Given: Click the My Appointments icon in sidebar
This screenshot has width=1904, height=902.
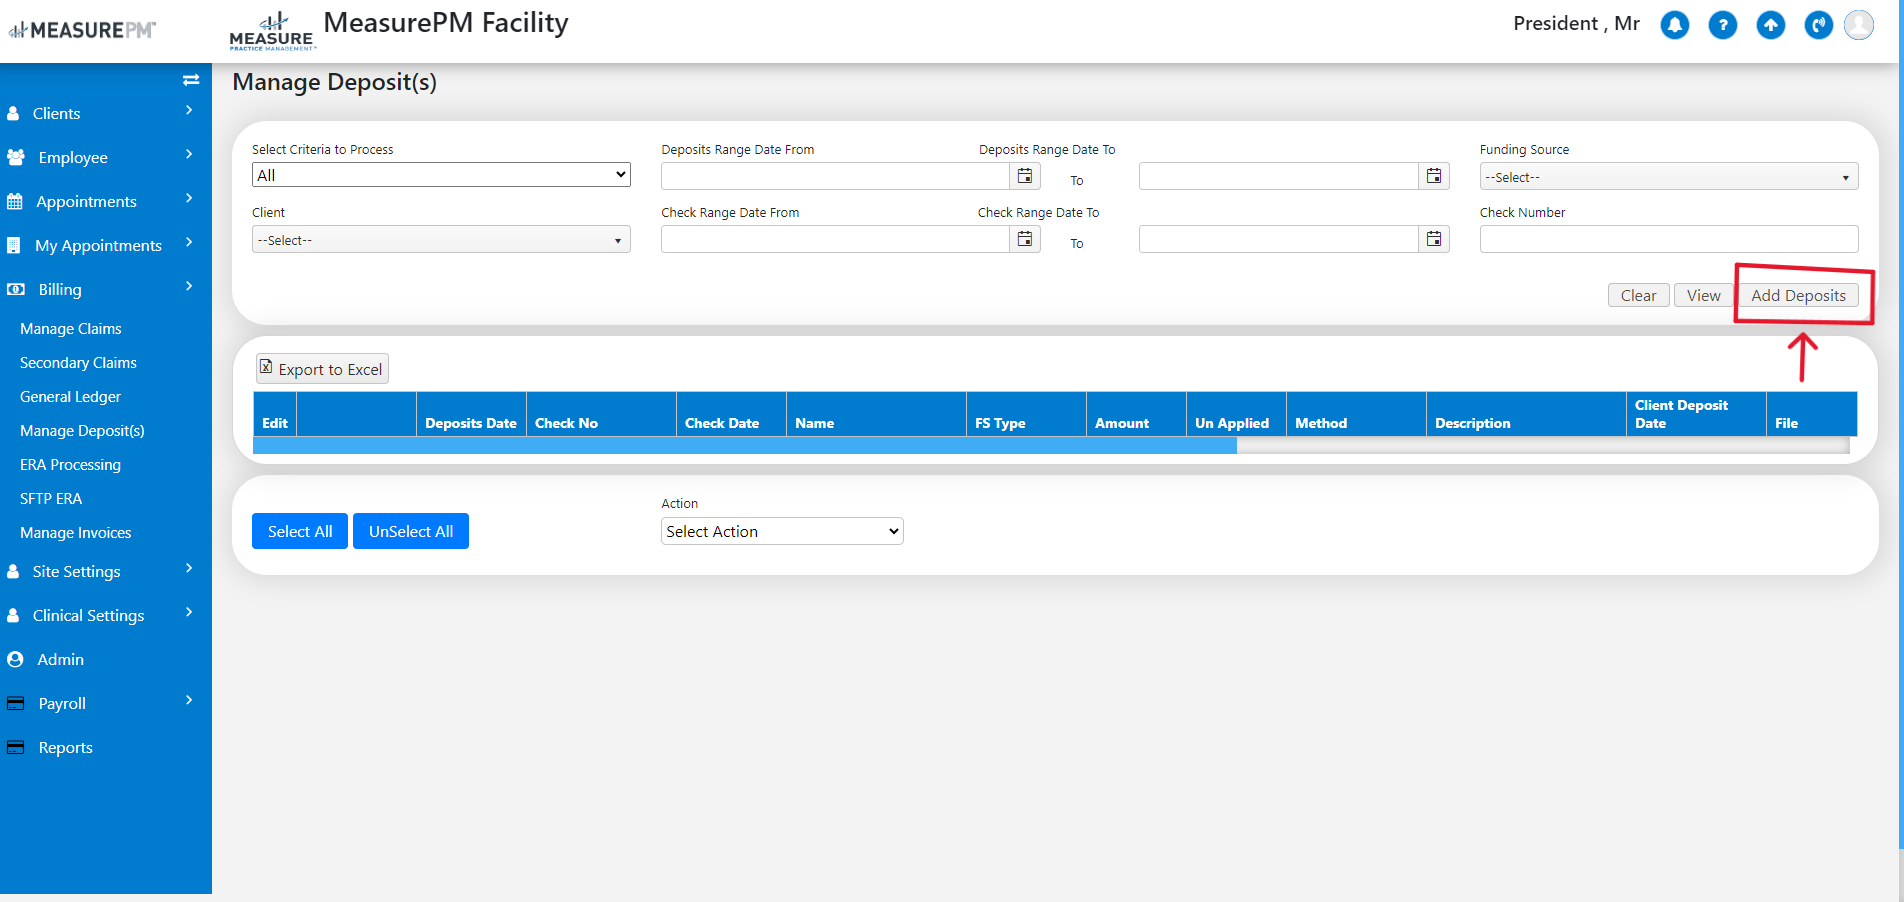Looking at the screenshot, I should (14, 245).
